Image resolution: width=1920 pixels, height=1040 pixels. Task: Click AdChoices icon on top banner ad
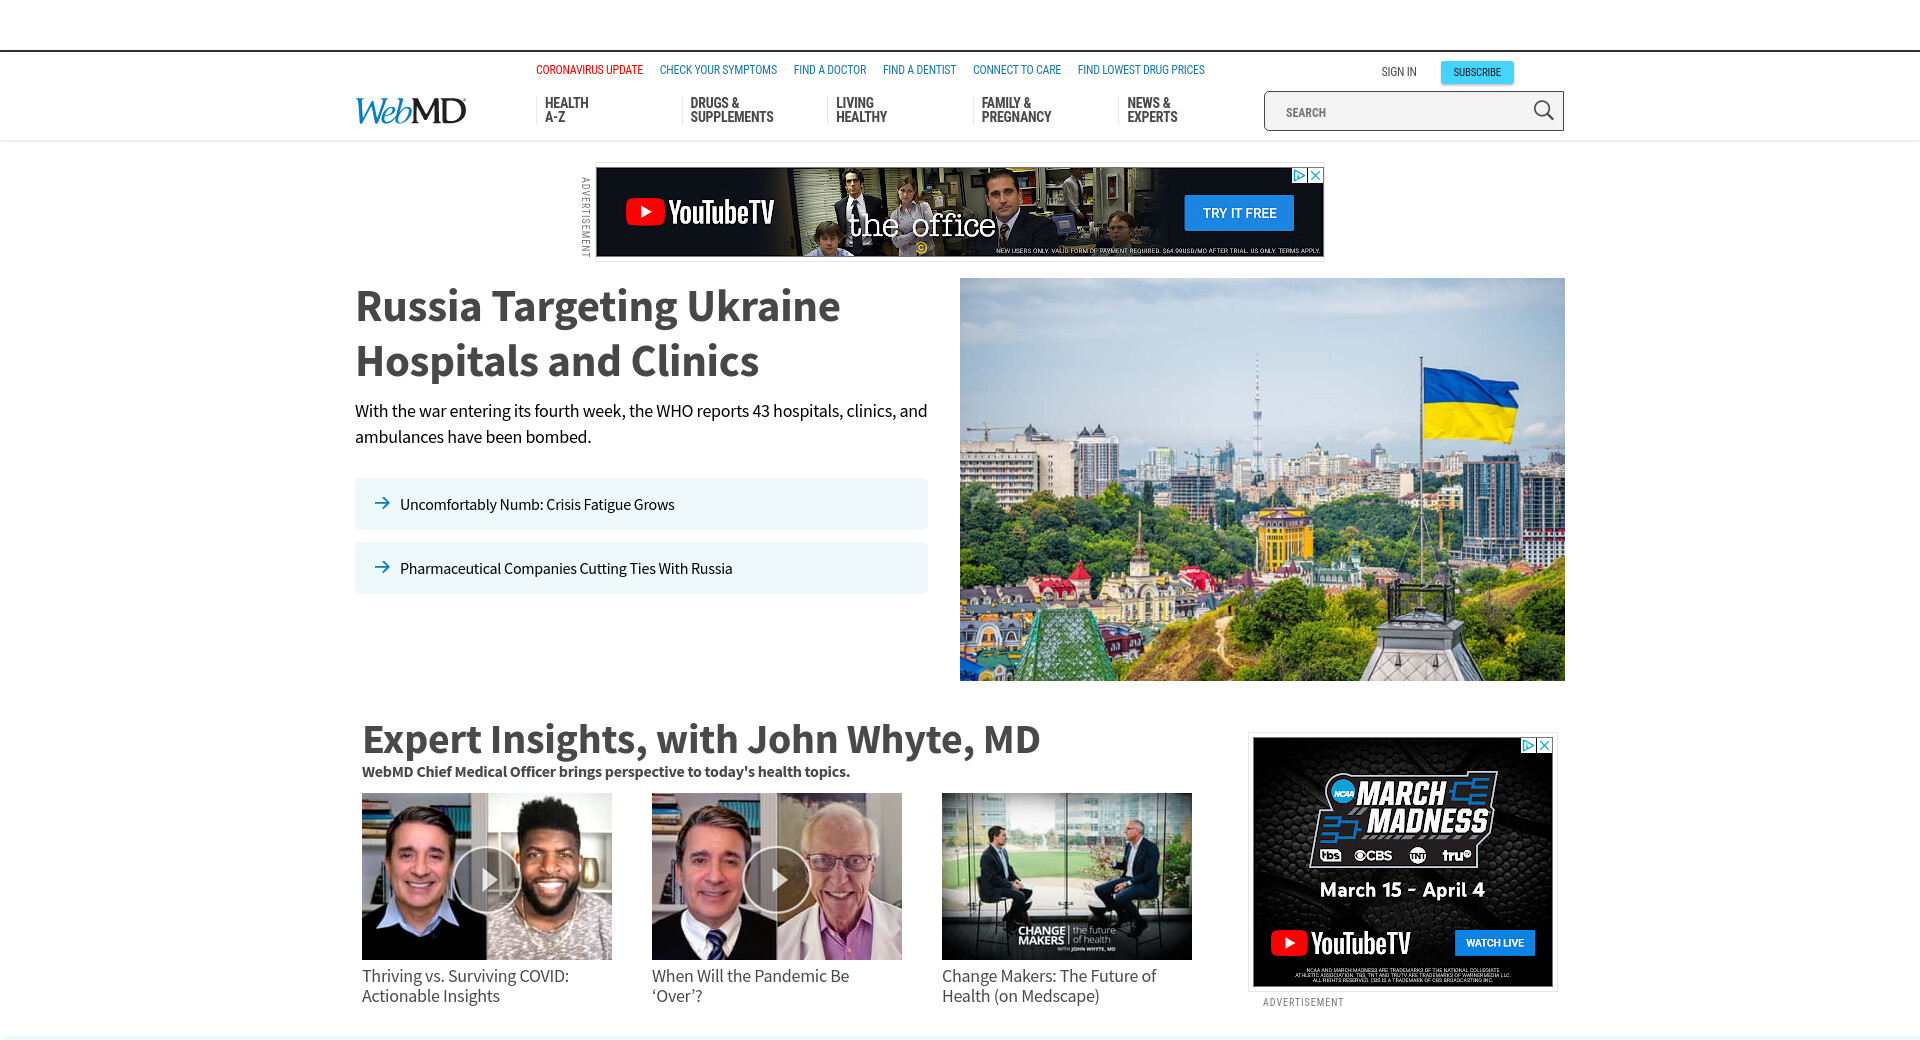coord(1299,175)
